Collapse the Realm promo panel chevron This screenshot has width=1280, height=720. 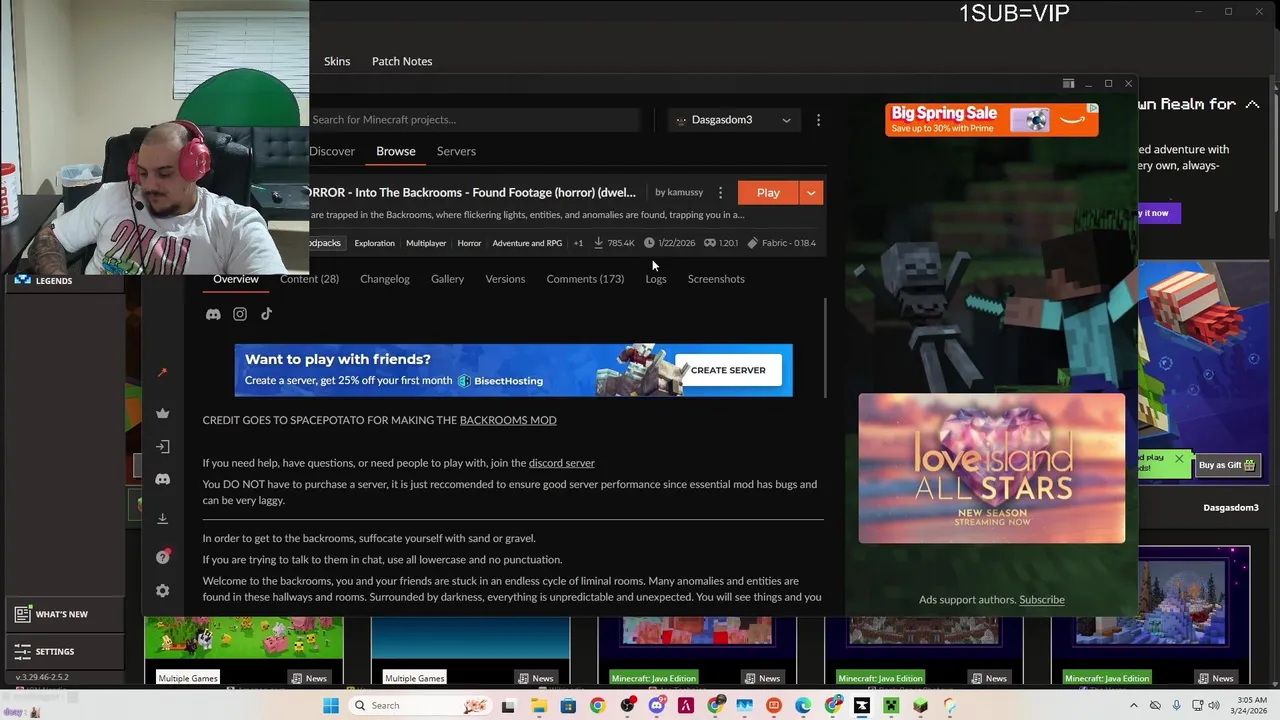point(1252,104)
